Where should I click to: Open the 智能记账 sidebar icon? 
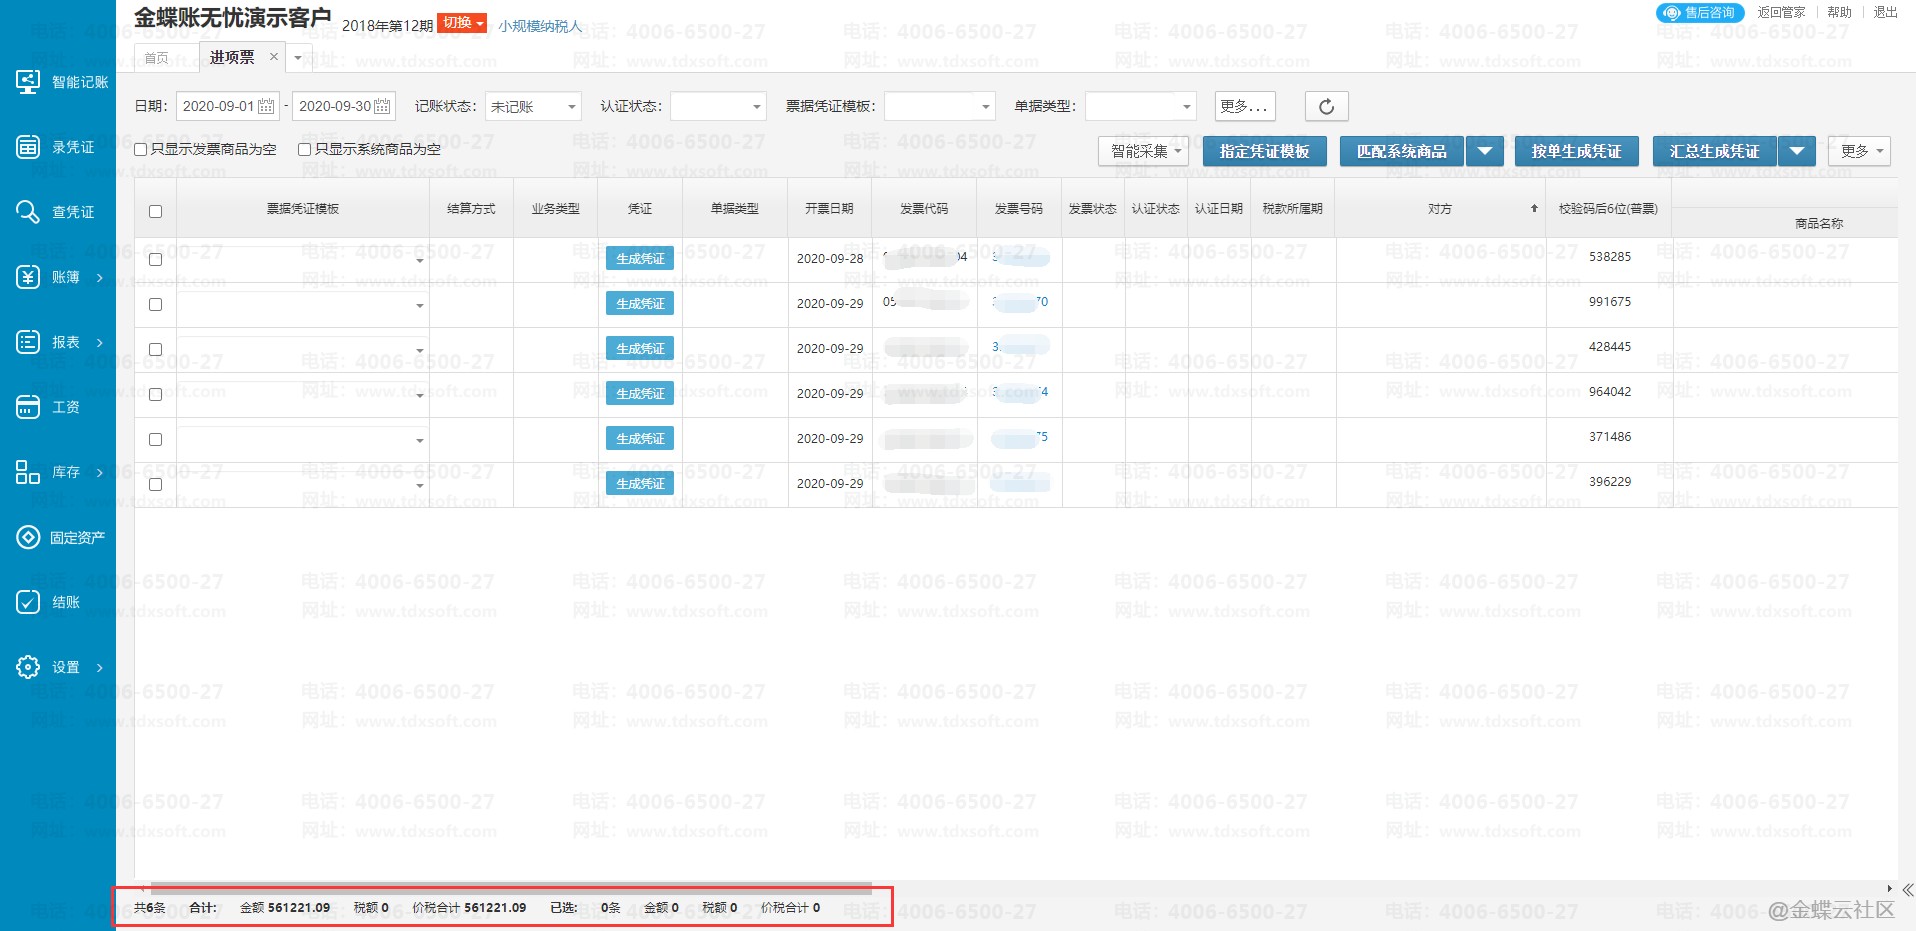[28, 82]
